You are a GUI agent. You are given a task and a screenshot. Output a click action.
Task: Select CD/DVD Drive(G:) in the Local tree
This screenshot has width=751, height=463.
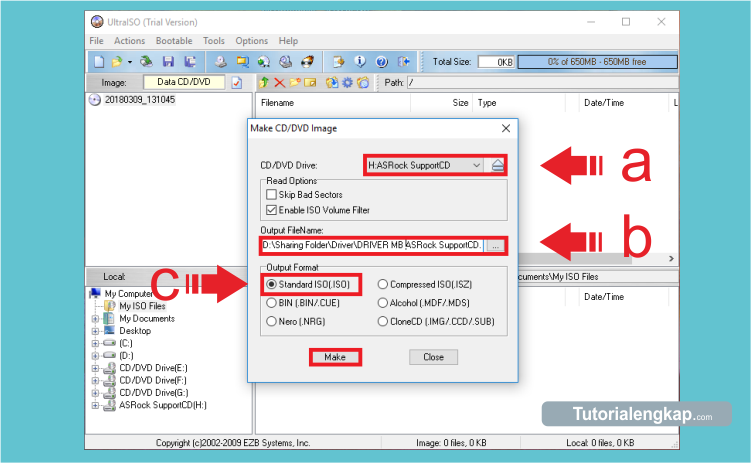pos(153,393)
